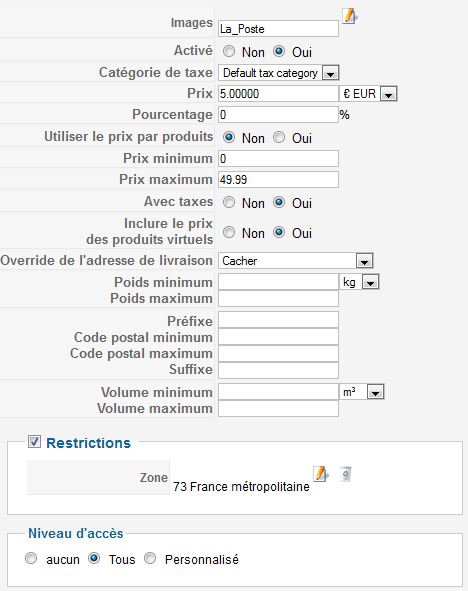Click the edit icon beside Zone France métropolitaine
Viewport: 468px width, 591px height.
[321, 474]
